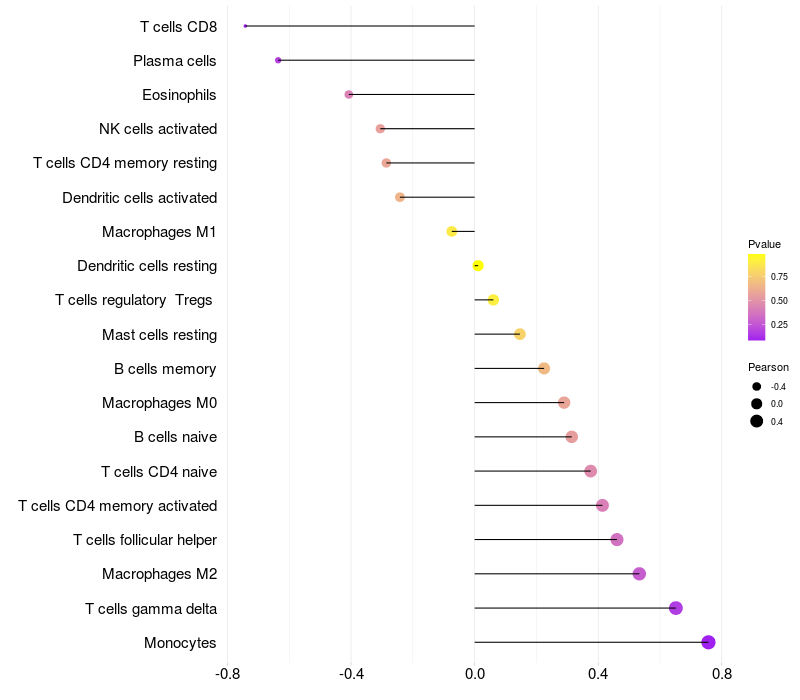
Task: Select the T cells CD4 naive dot
Action: tap(591, 471)
